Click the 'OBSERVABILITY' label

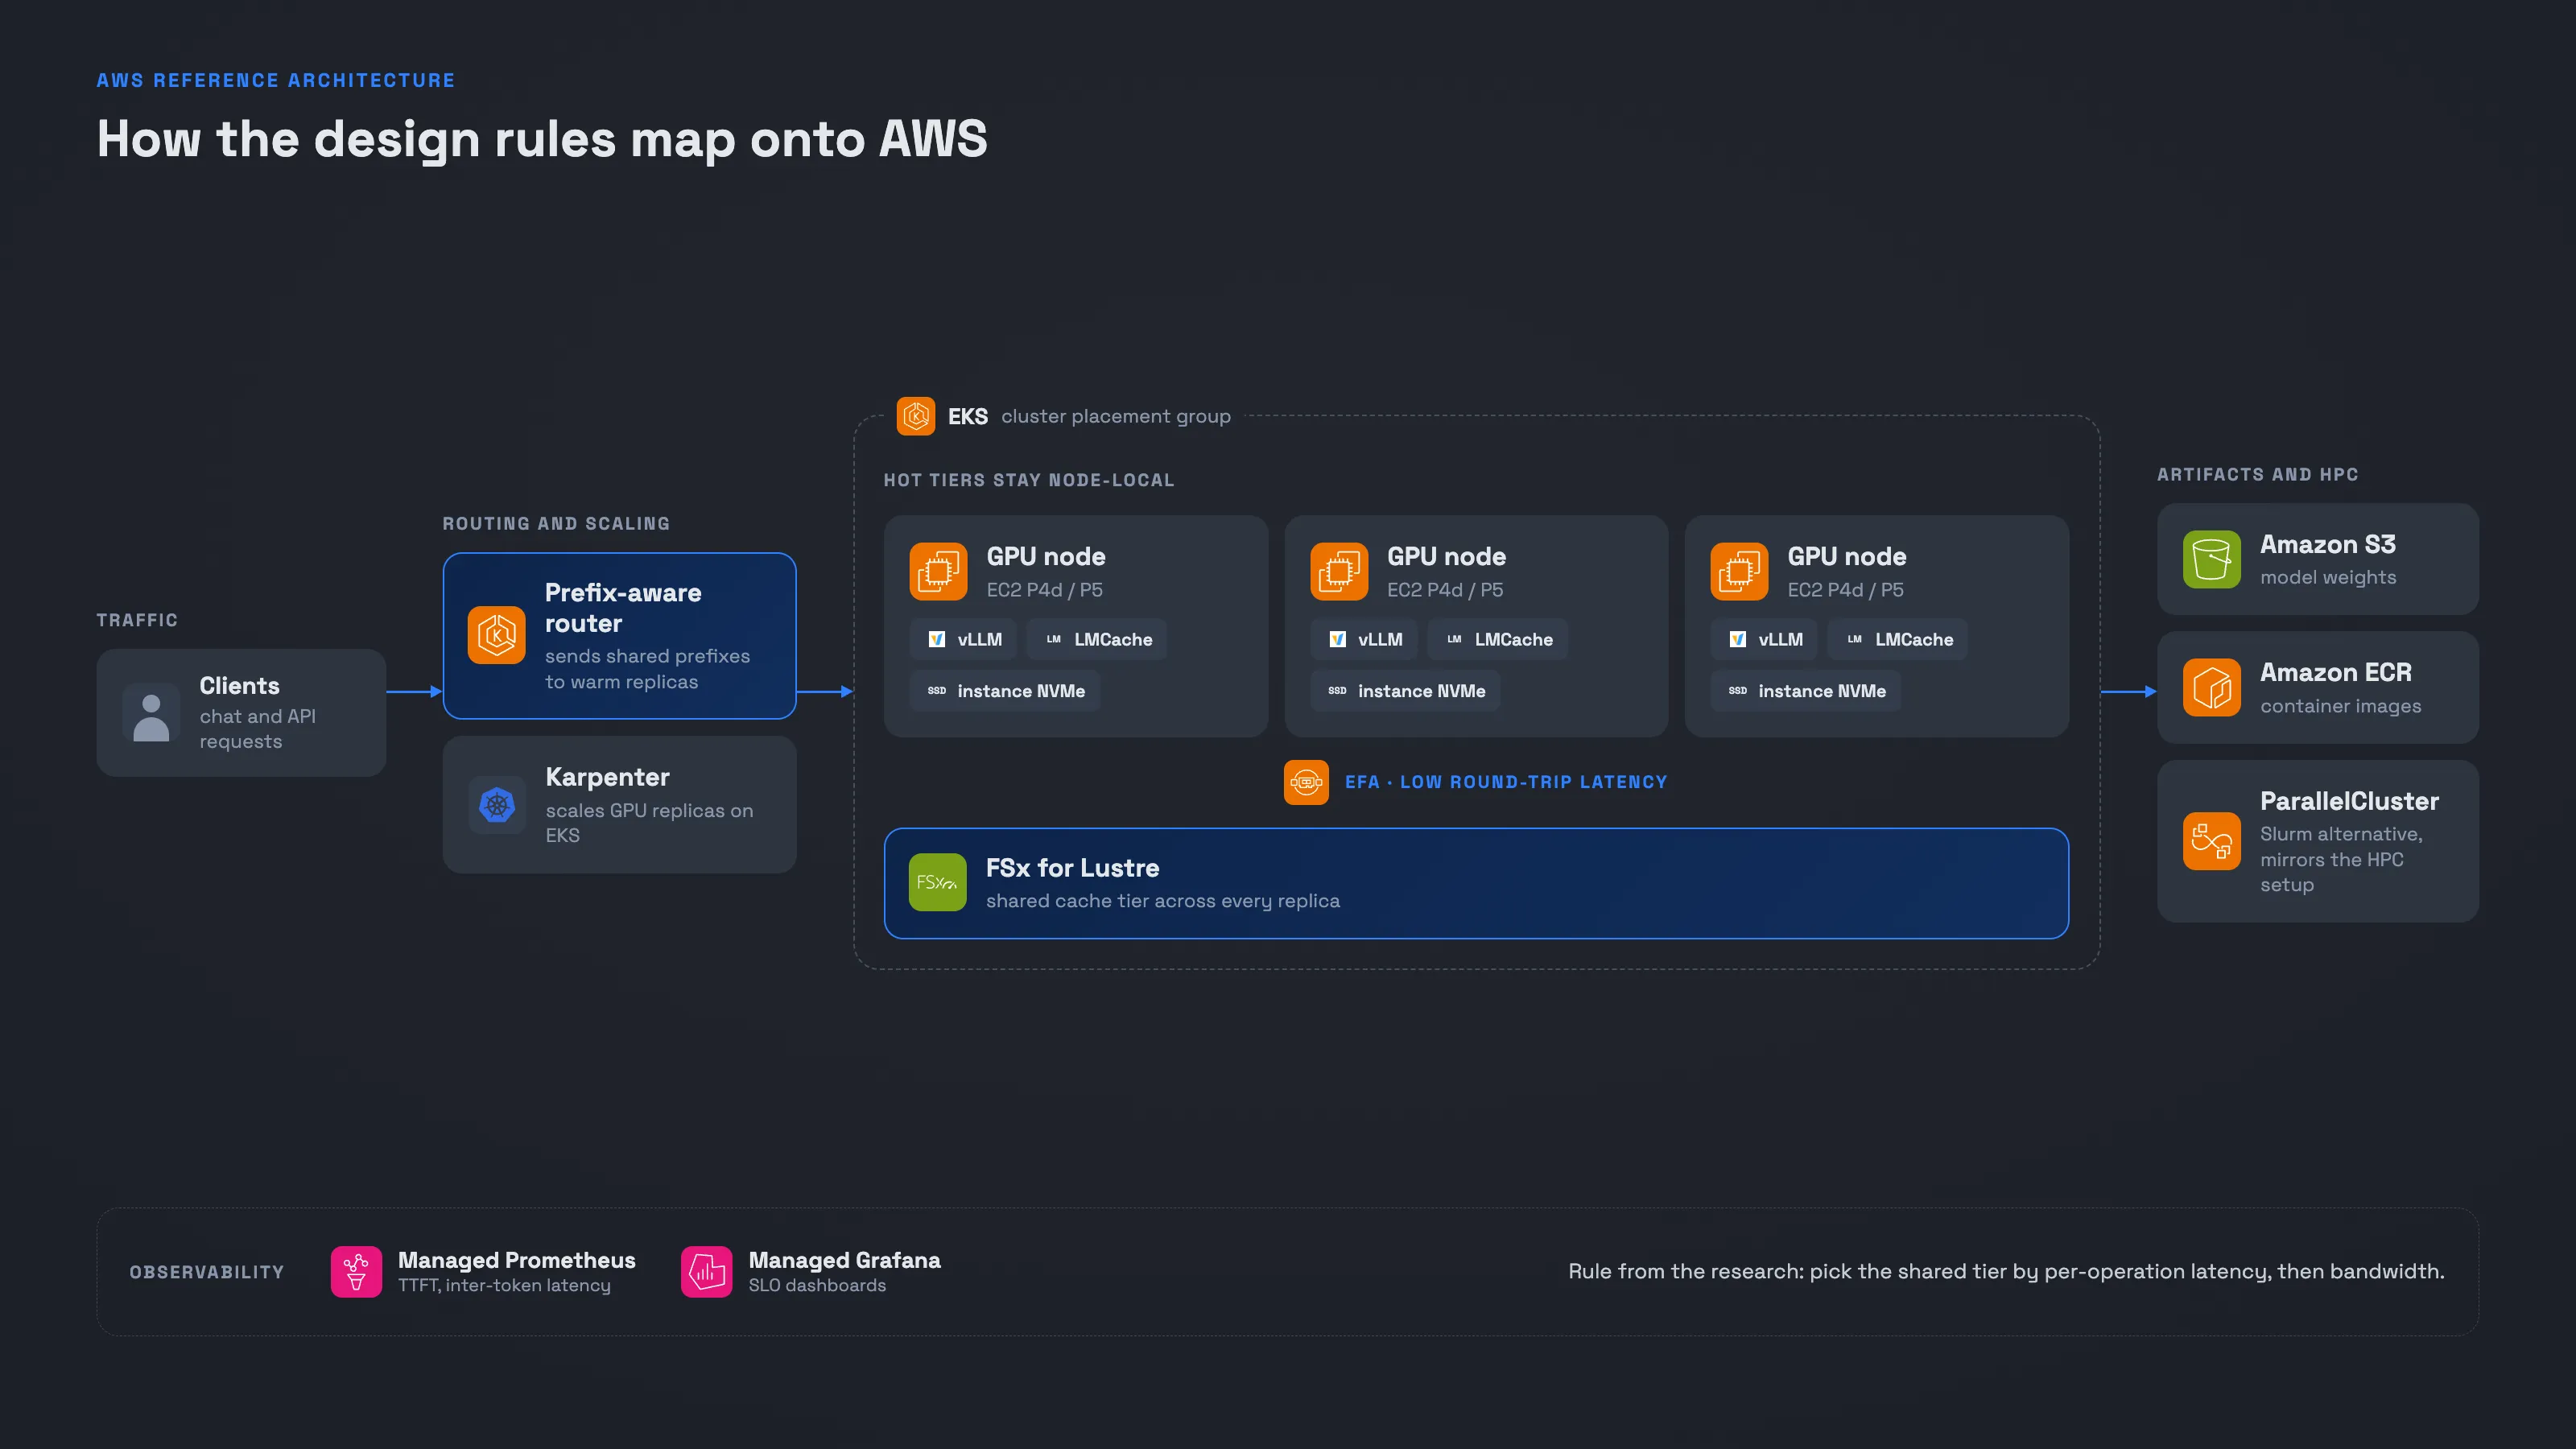coord(207,1272)
